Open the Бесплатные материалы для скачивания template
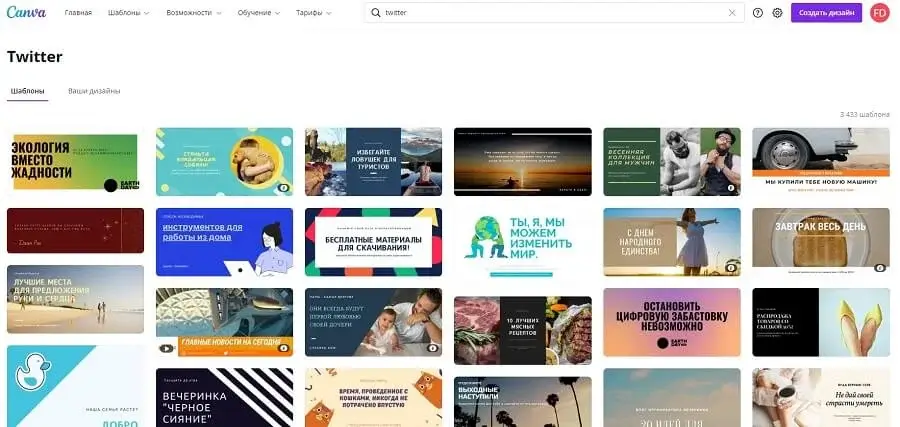 click(372, 241)
